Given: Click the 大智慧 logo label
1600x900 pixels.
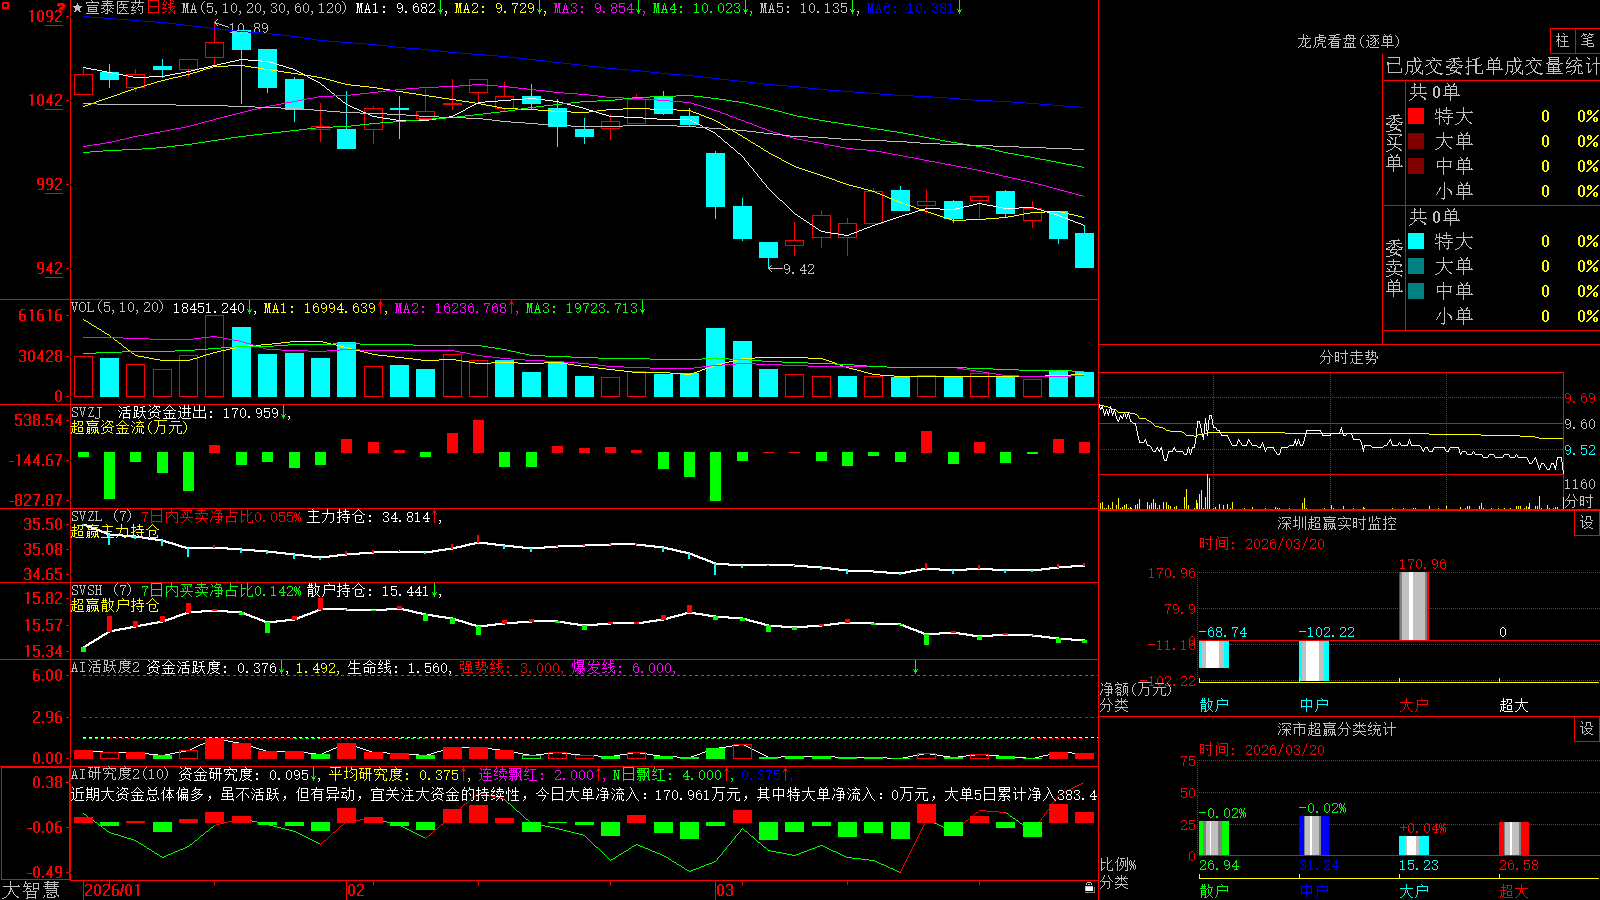Looking at the screenshot, I should (31, 890).
